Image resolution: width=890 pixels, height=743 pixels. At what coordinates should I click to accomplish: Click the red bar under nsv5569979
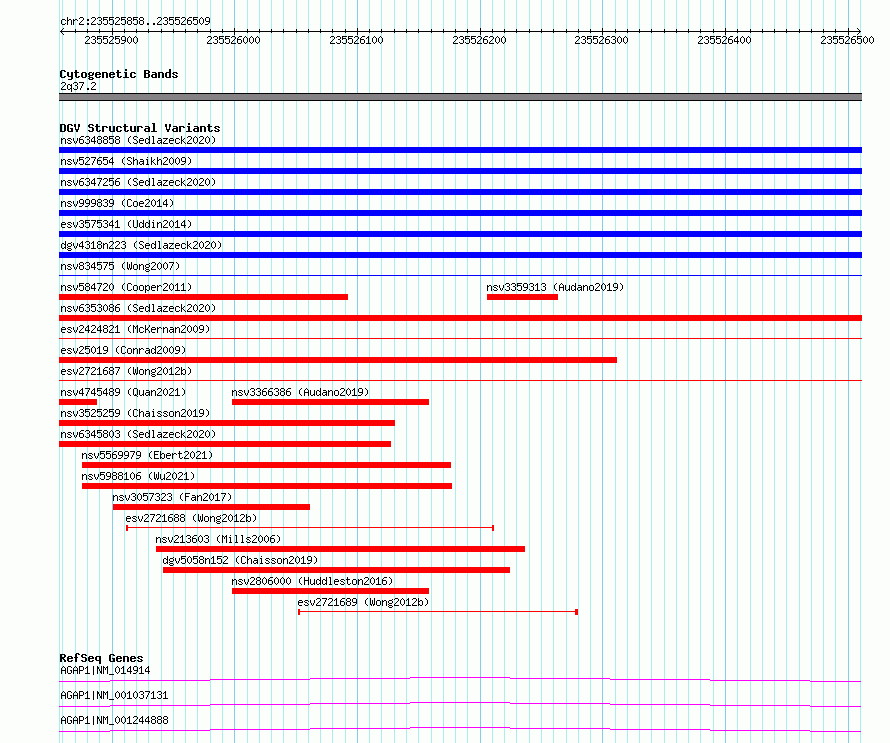[266, 465]
